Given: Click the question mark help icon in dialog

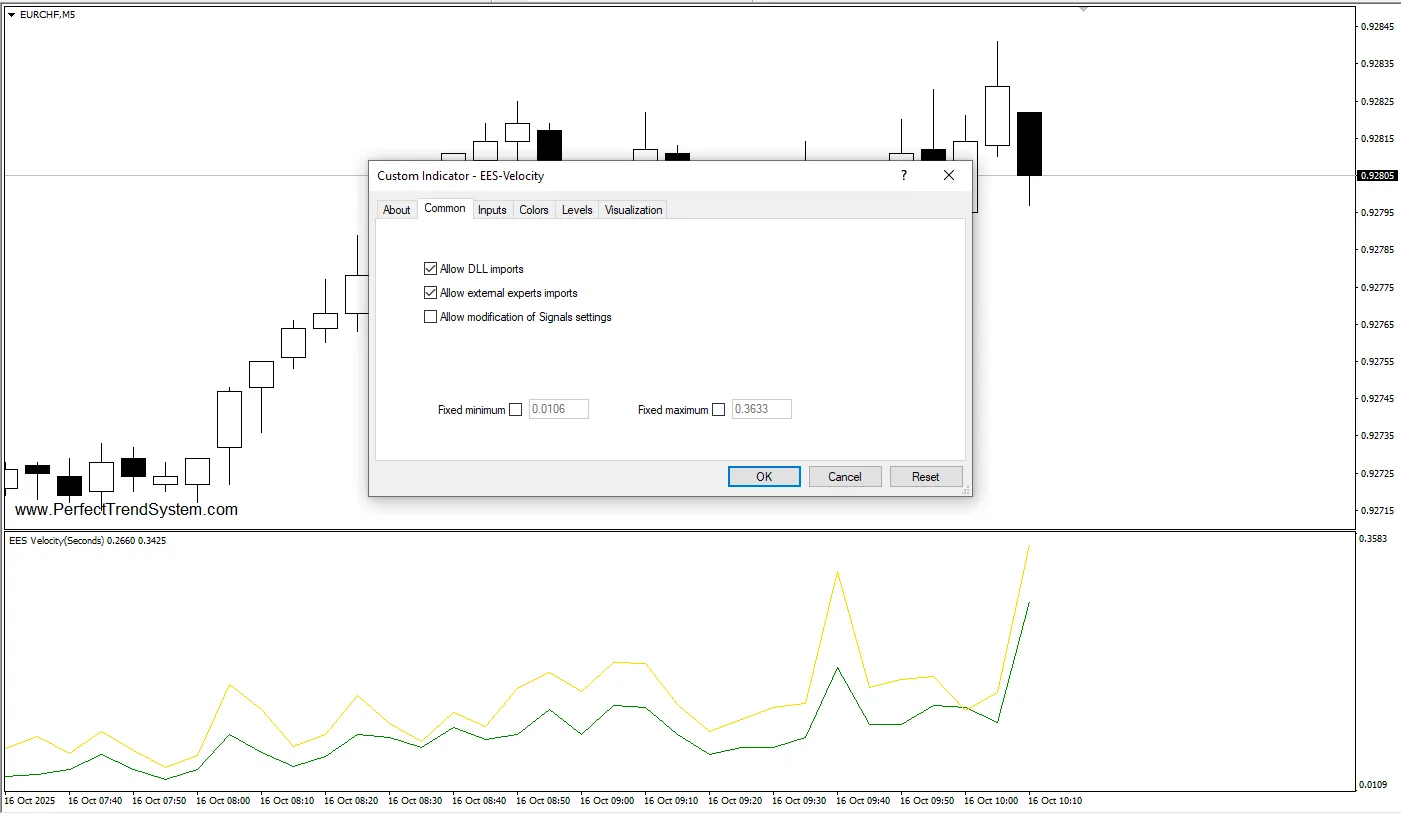Looking at the screenshot, I should 904,175.
